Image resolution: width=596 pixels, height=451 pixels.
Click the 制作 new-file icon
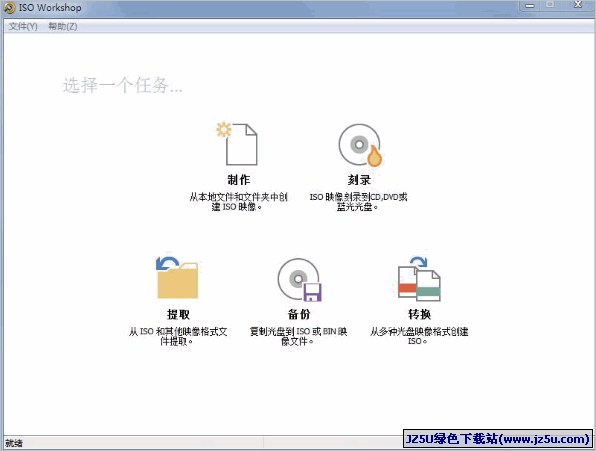coord(238,144)
